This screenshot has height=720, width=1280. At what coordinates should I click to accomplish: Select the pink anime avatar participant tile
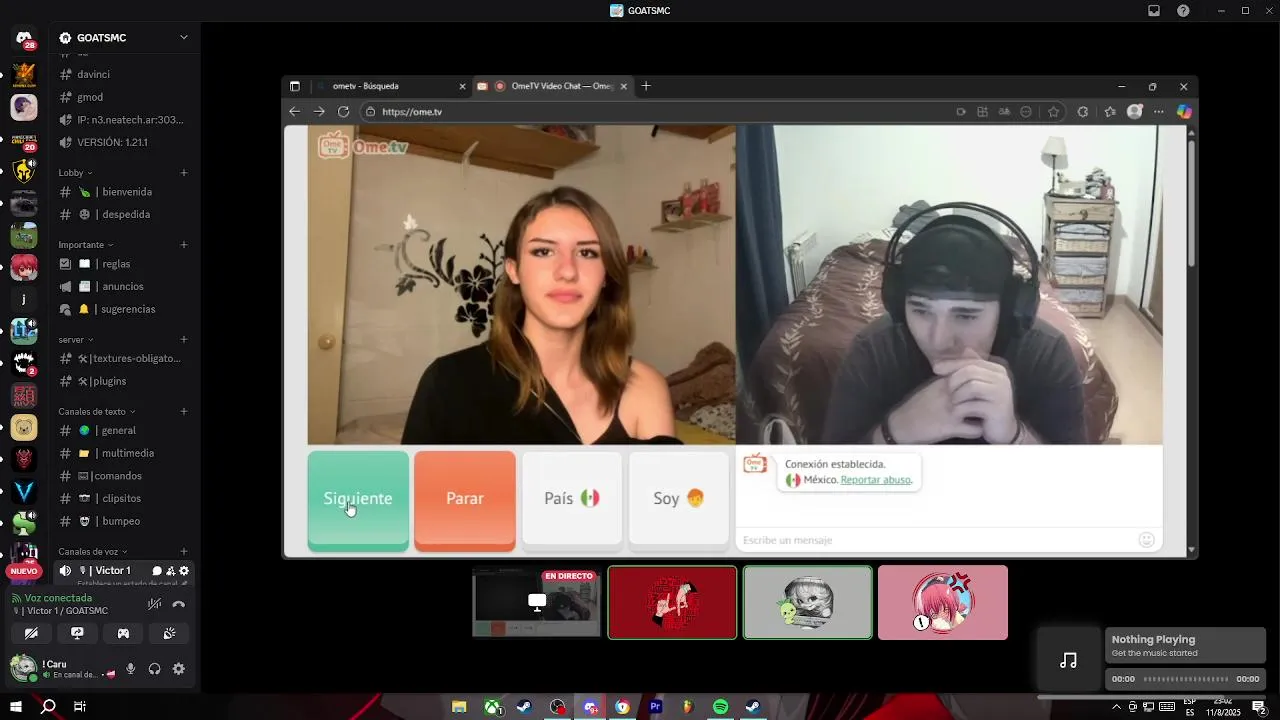[943, 602]
